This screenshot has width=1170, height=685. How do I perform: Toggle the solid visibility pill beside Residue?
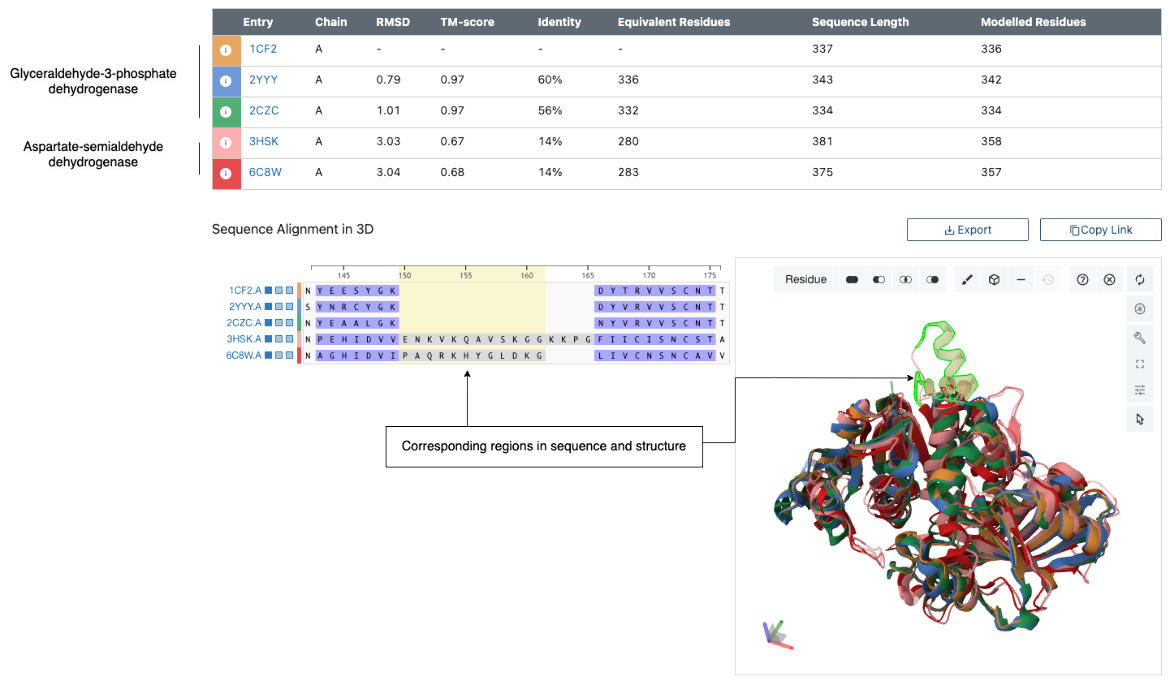(851, 280)
